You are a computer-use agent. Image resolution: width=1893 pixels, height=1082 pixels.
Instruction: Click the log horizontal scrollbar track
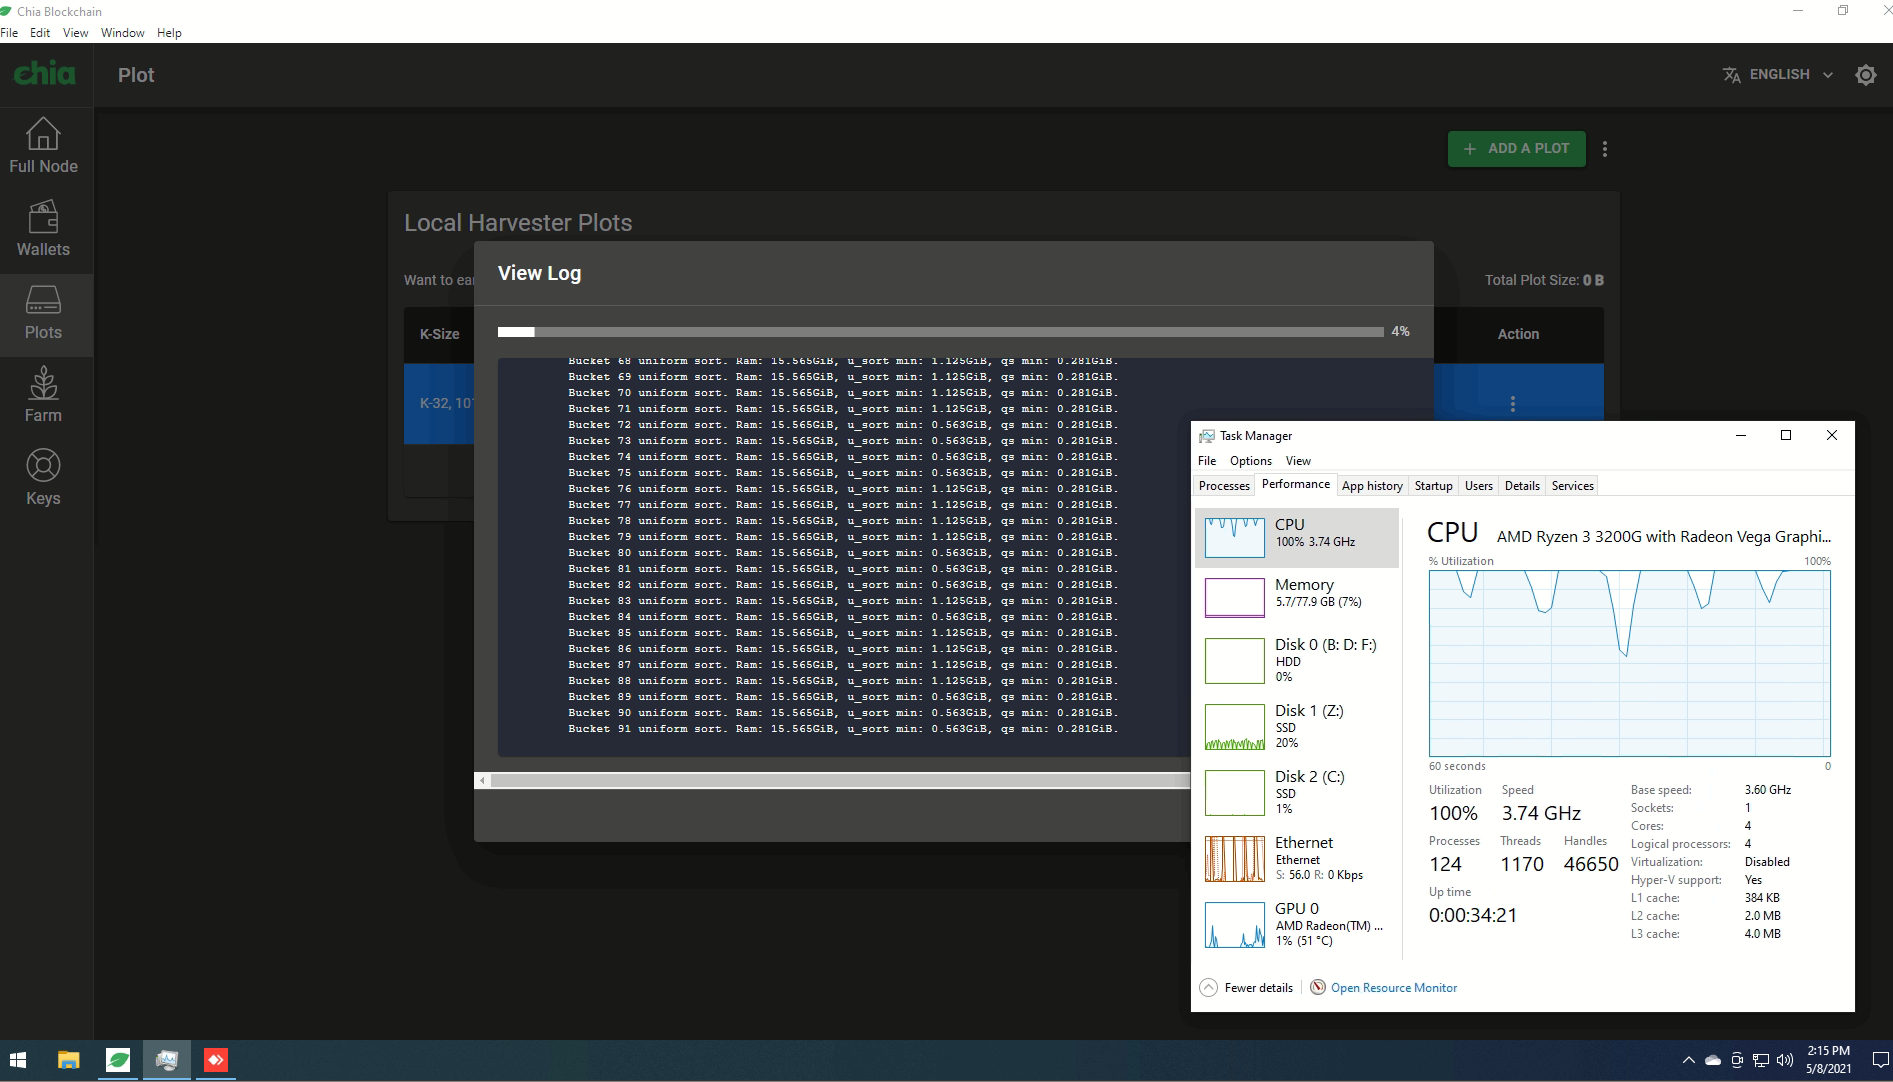point(840,780)
